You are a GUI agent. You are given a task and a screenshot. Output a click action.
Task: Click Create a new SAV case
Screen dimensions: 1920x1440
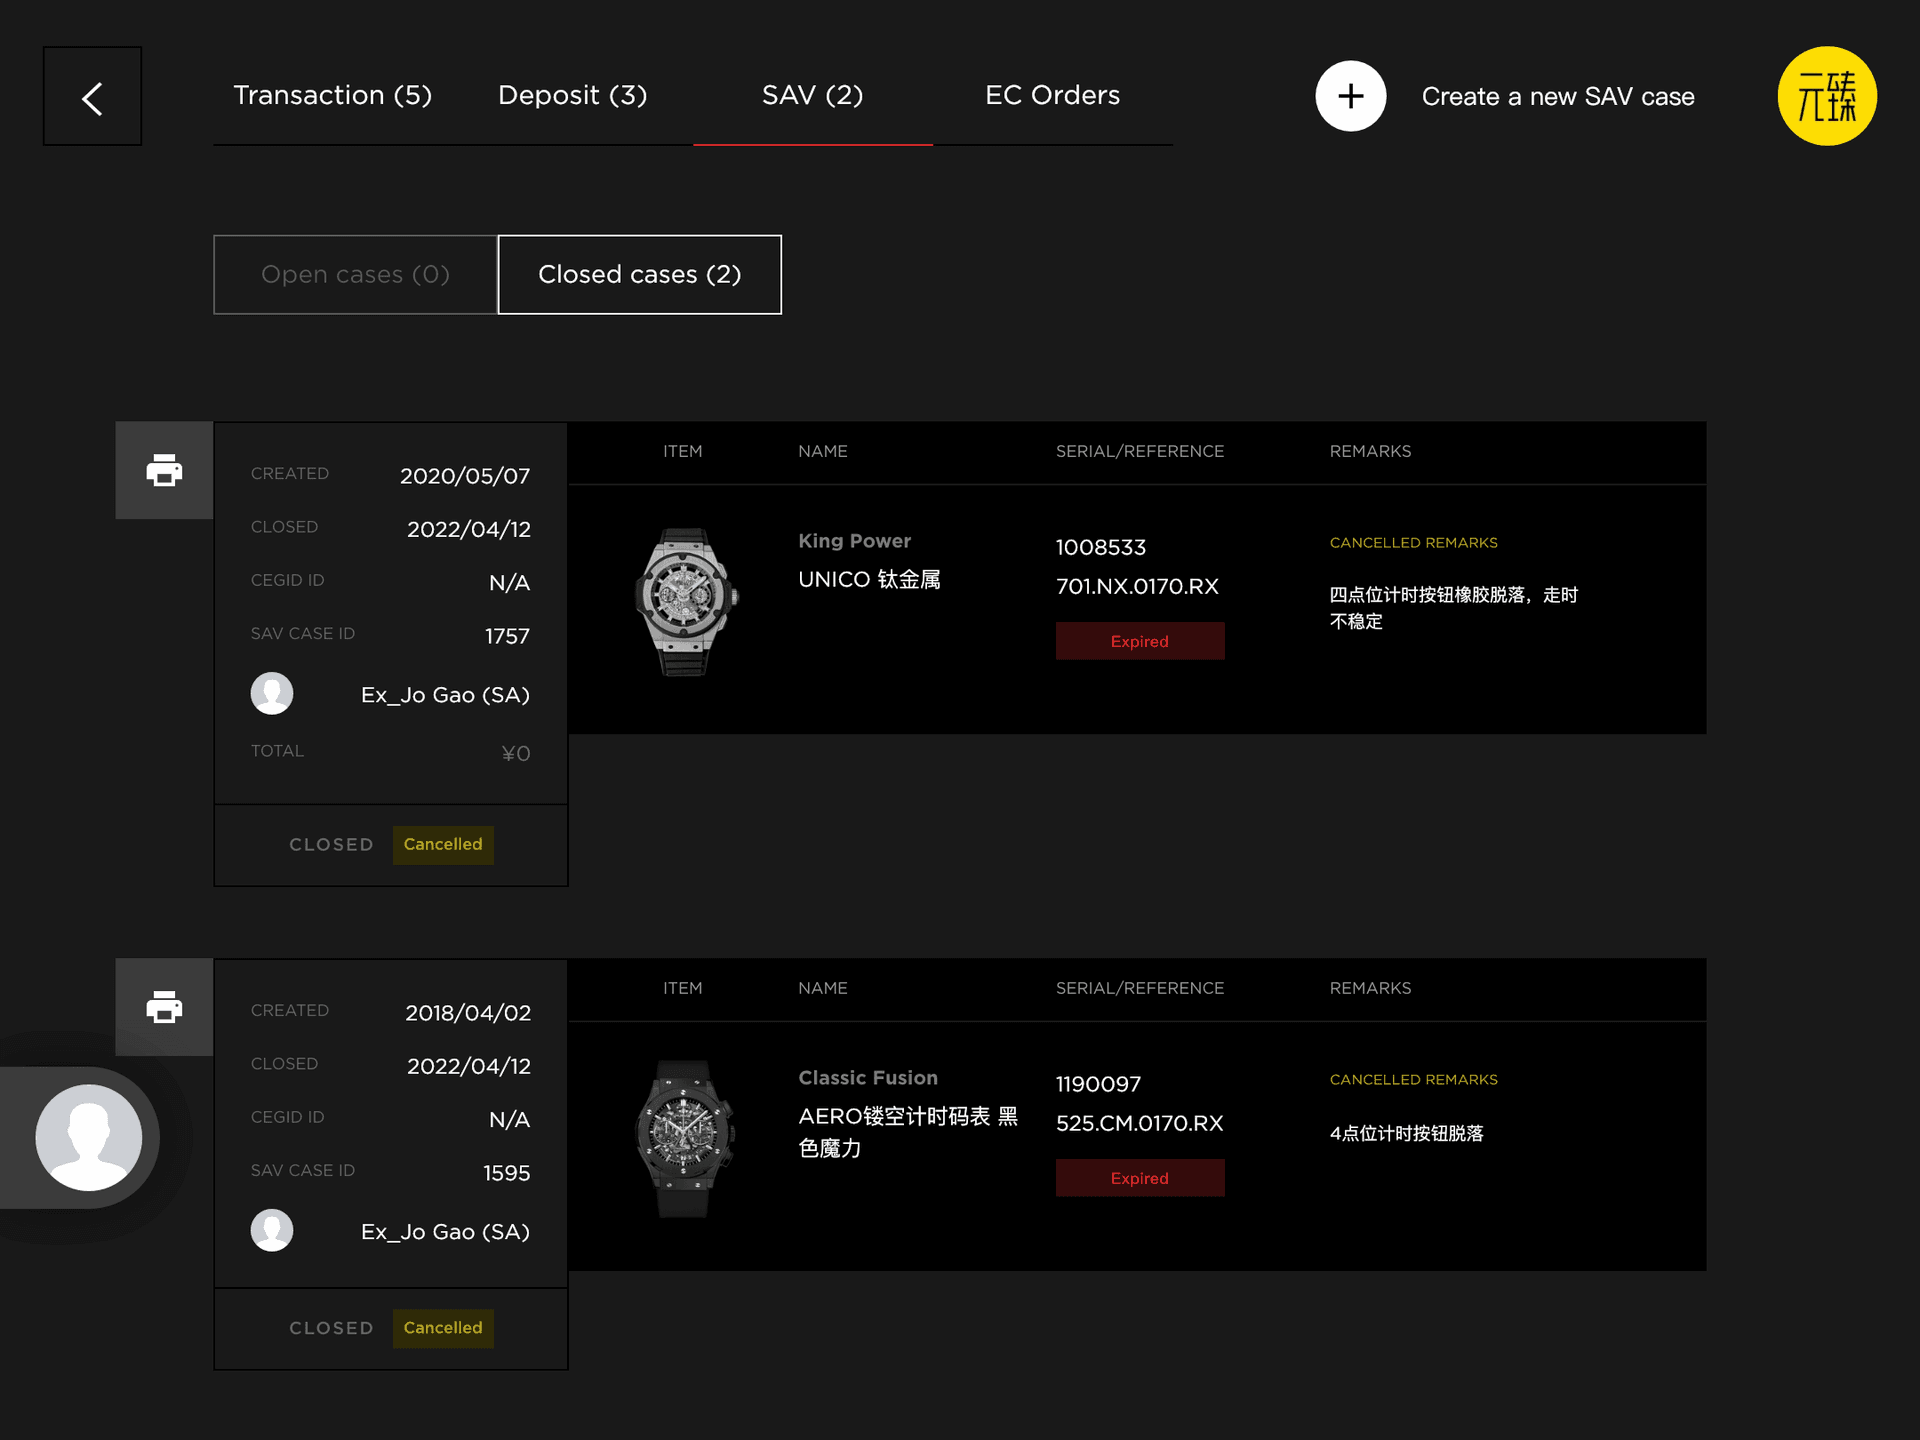tap(1557, 97)
